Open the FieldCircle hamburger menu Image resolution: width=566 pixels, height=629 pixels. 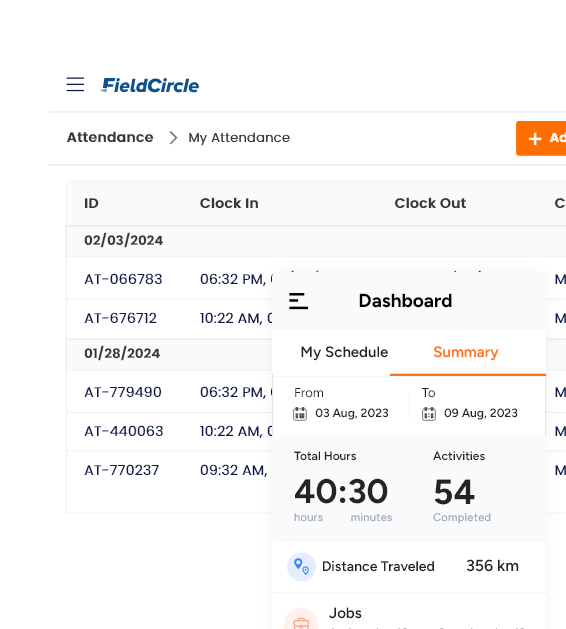pos(75,85)
